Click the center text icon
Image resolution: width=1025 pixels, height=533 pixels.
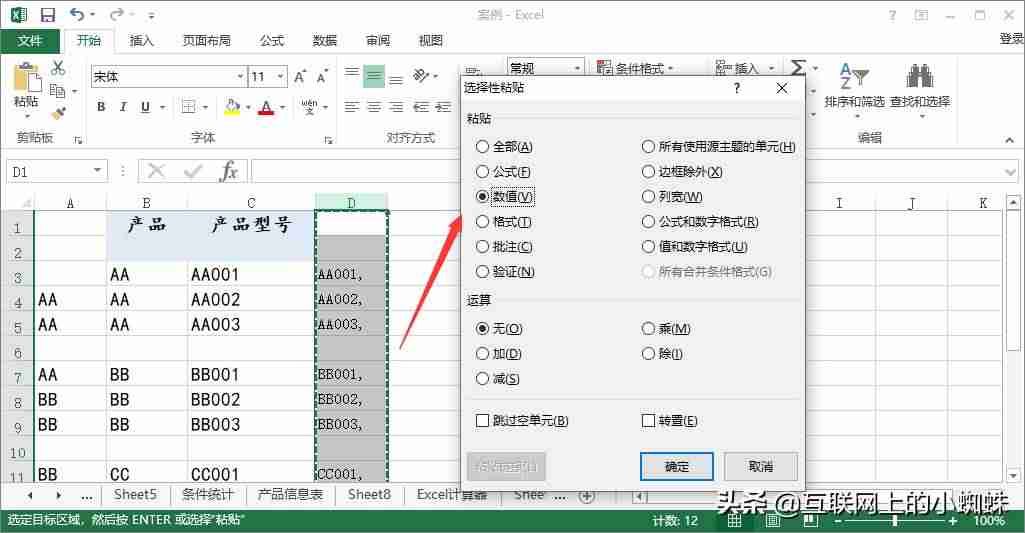click(374, 107)
